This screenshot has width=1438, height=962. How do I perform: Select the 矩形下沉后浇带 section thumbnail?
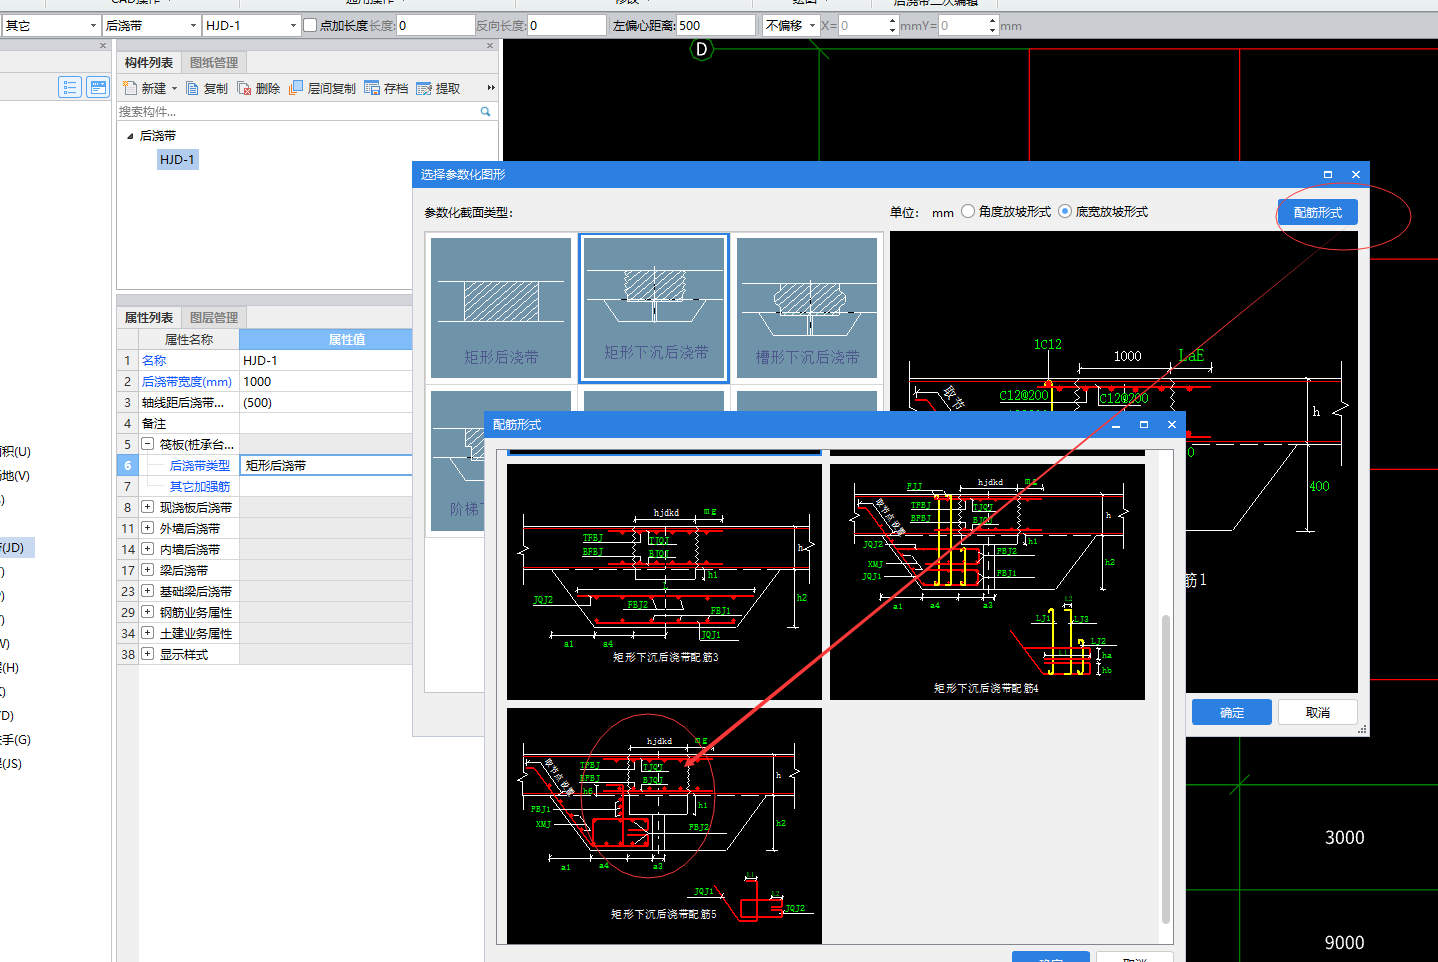(654, 308)
